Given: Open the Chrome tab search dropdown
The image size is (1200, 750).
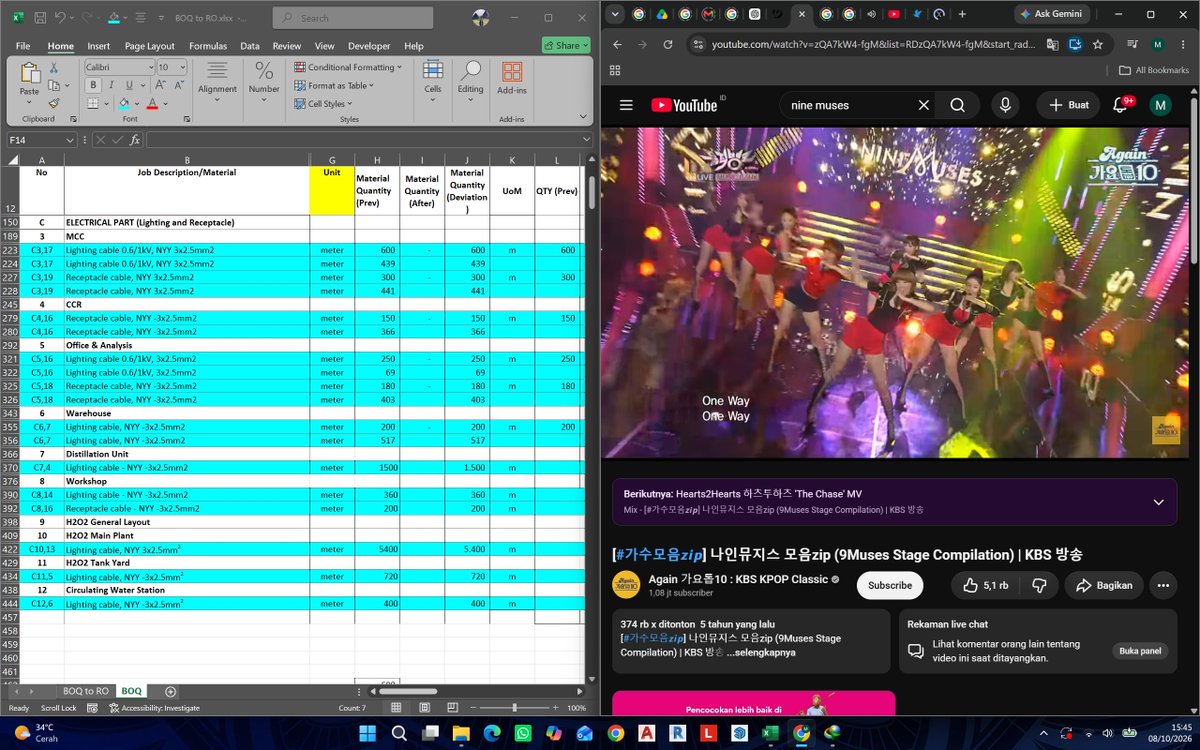Looking at the screenshot, I should tap(614, 14).
